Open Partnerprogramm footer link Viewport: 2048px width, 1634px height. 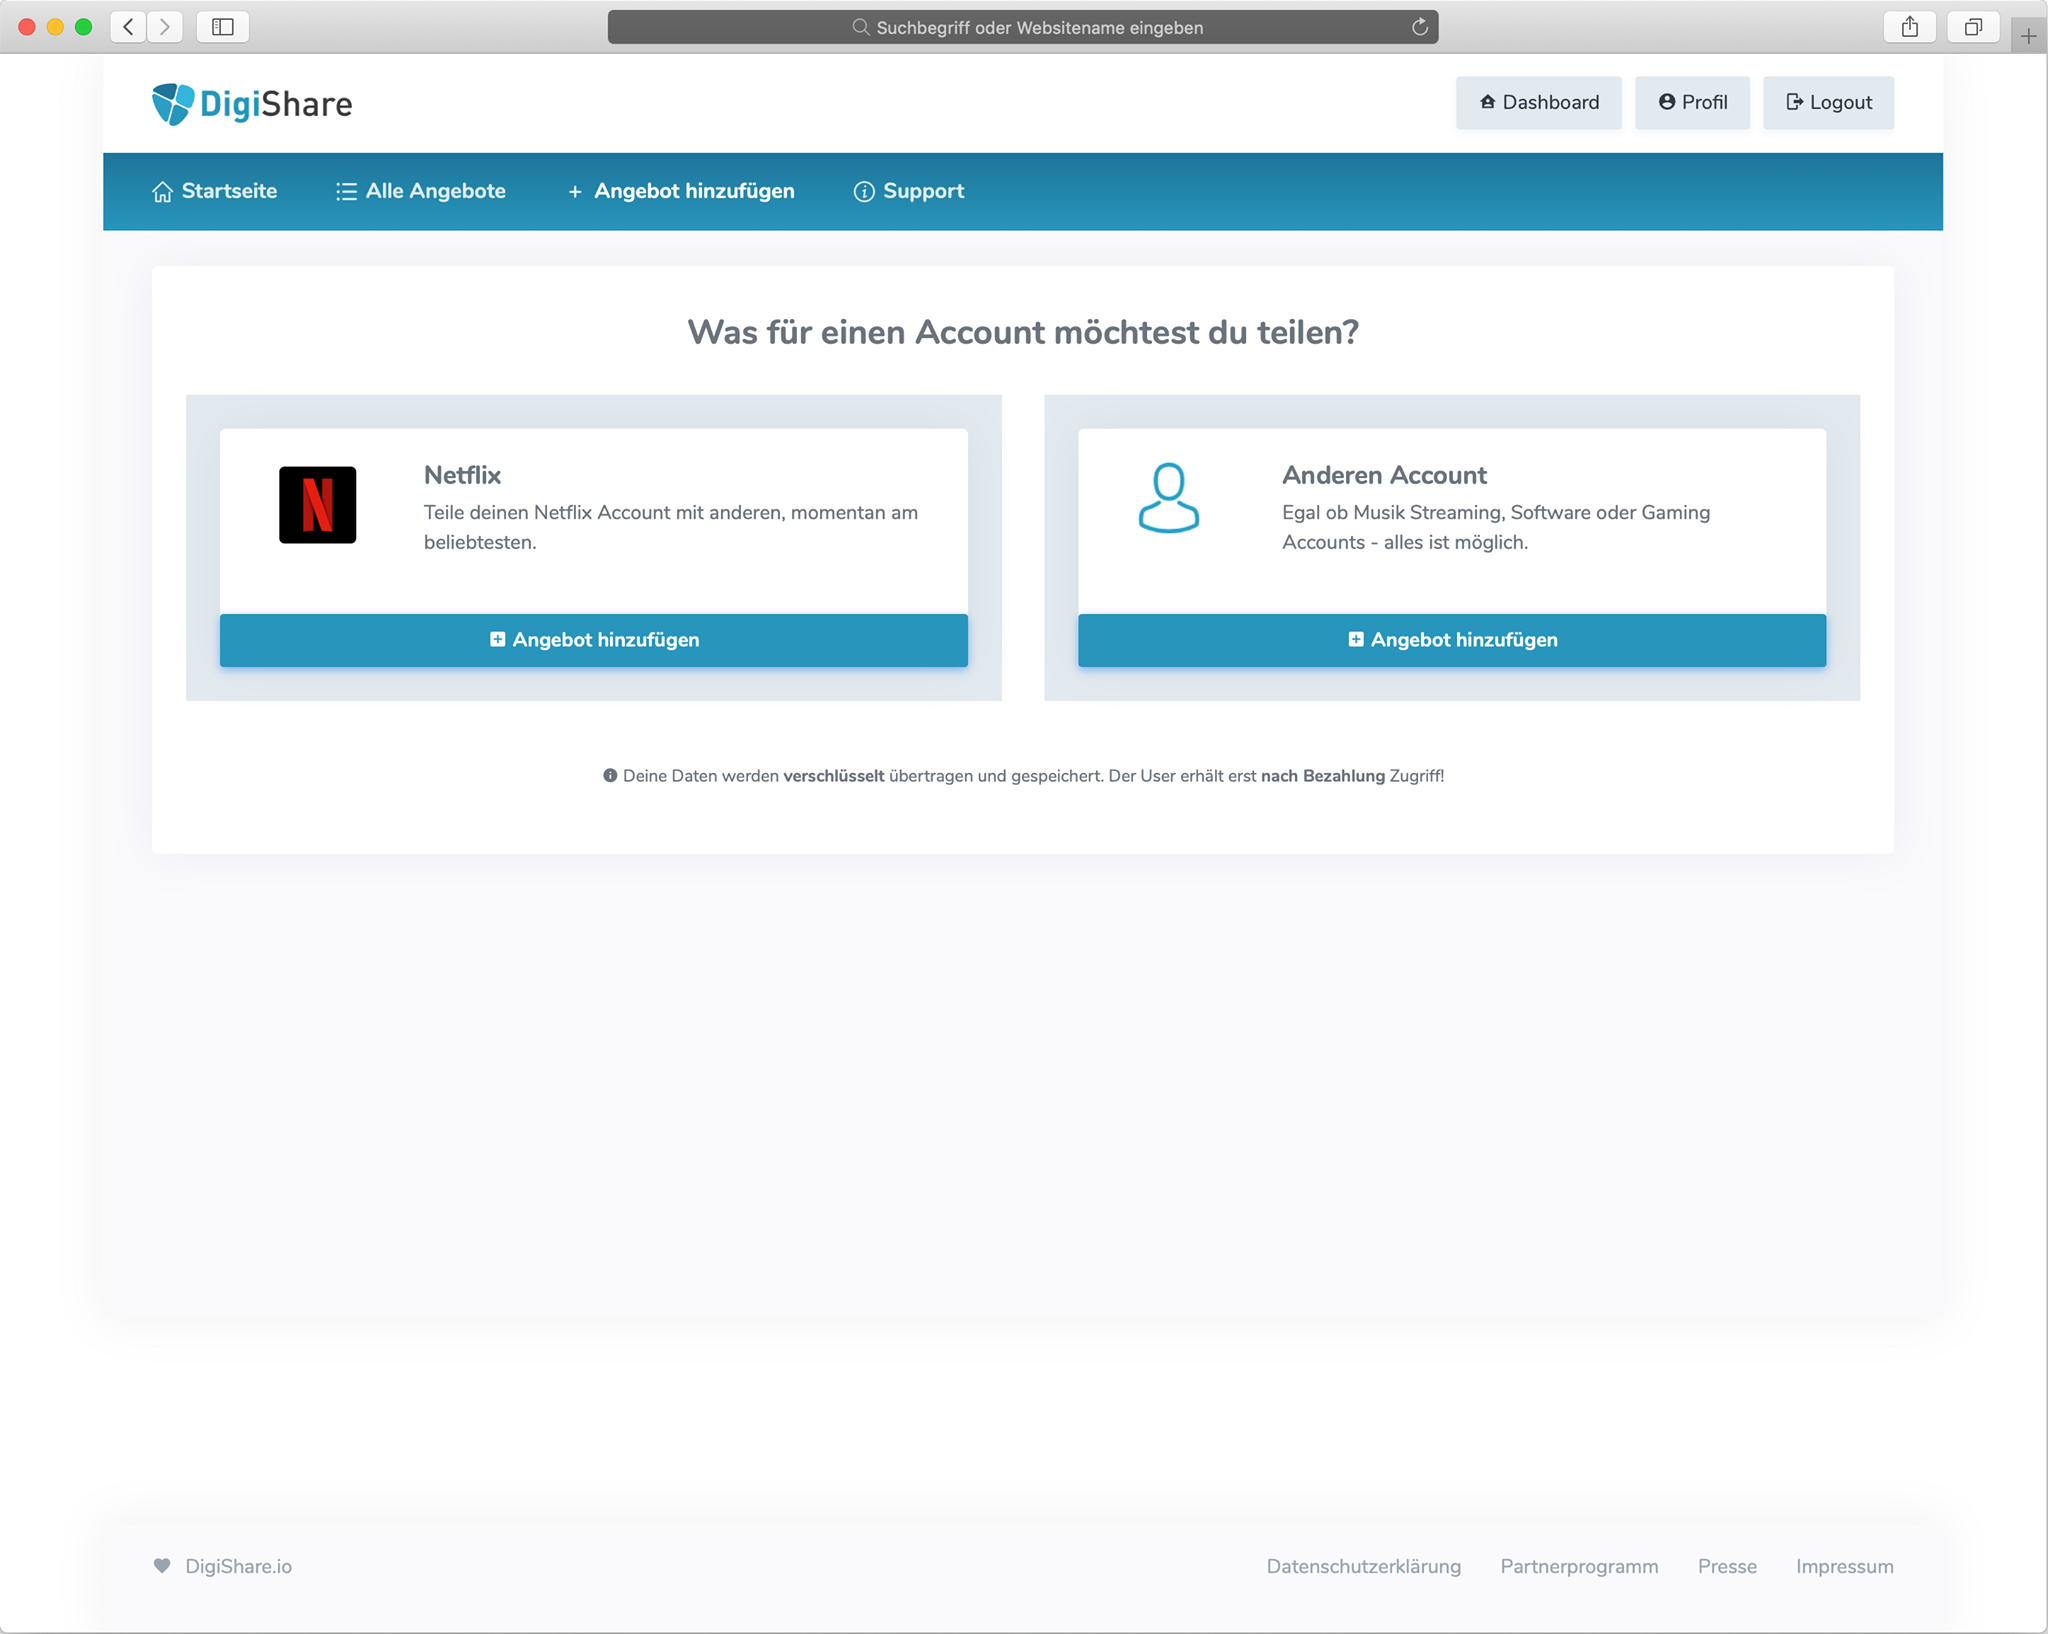[x=1579, y=1566]
